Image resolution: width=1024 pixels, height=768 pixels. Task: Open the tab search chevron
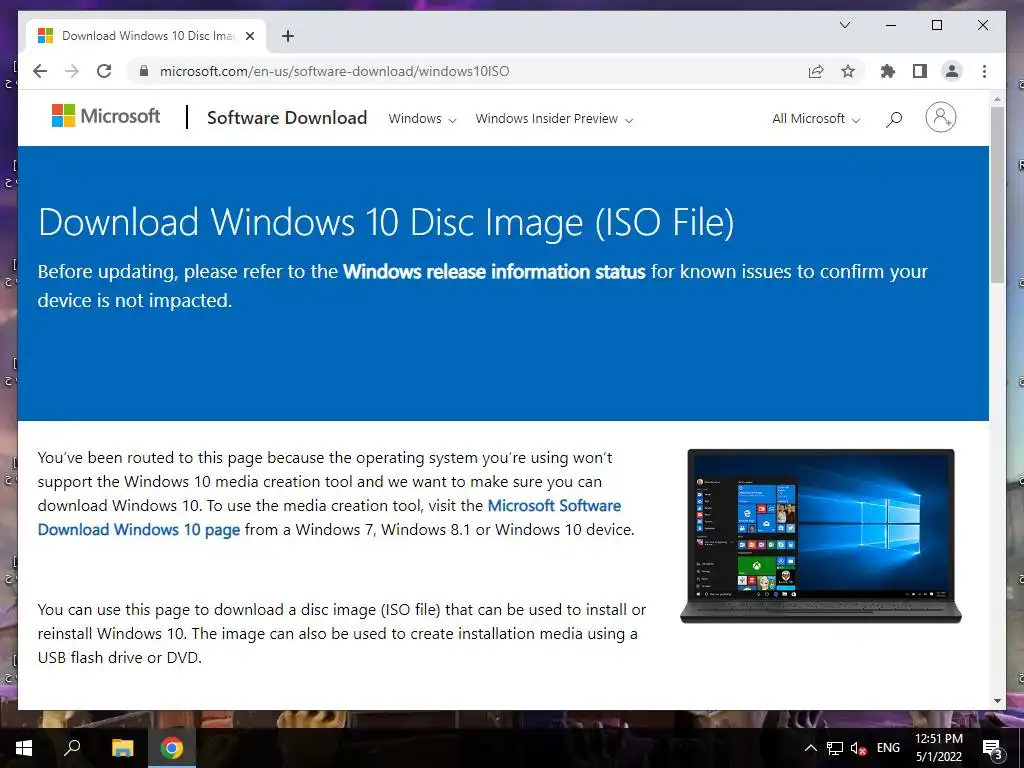pos(844,25)
